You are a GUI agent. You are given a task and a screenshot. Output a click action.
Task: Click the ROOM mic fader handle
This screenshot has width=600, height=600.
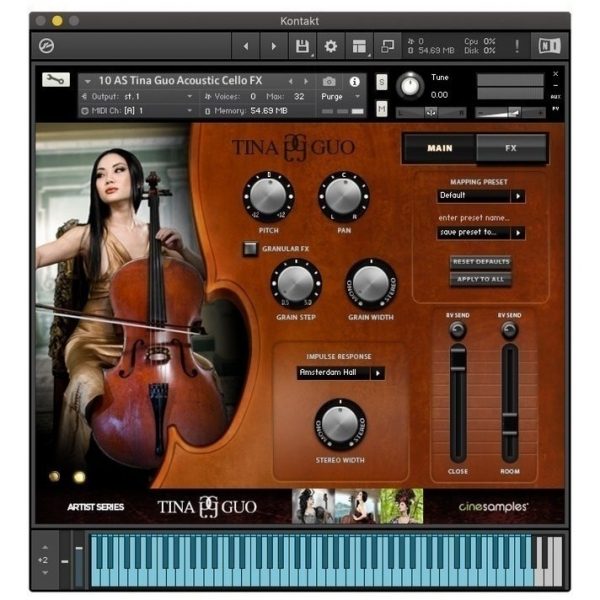510,424
